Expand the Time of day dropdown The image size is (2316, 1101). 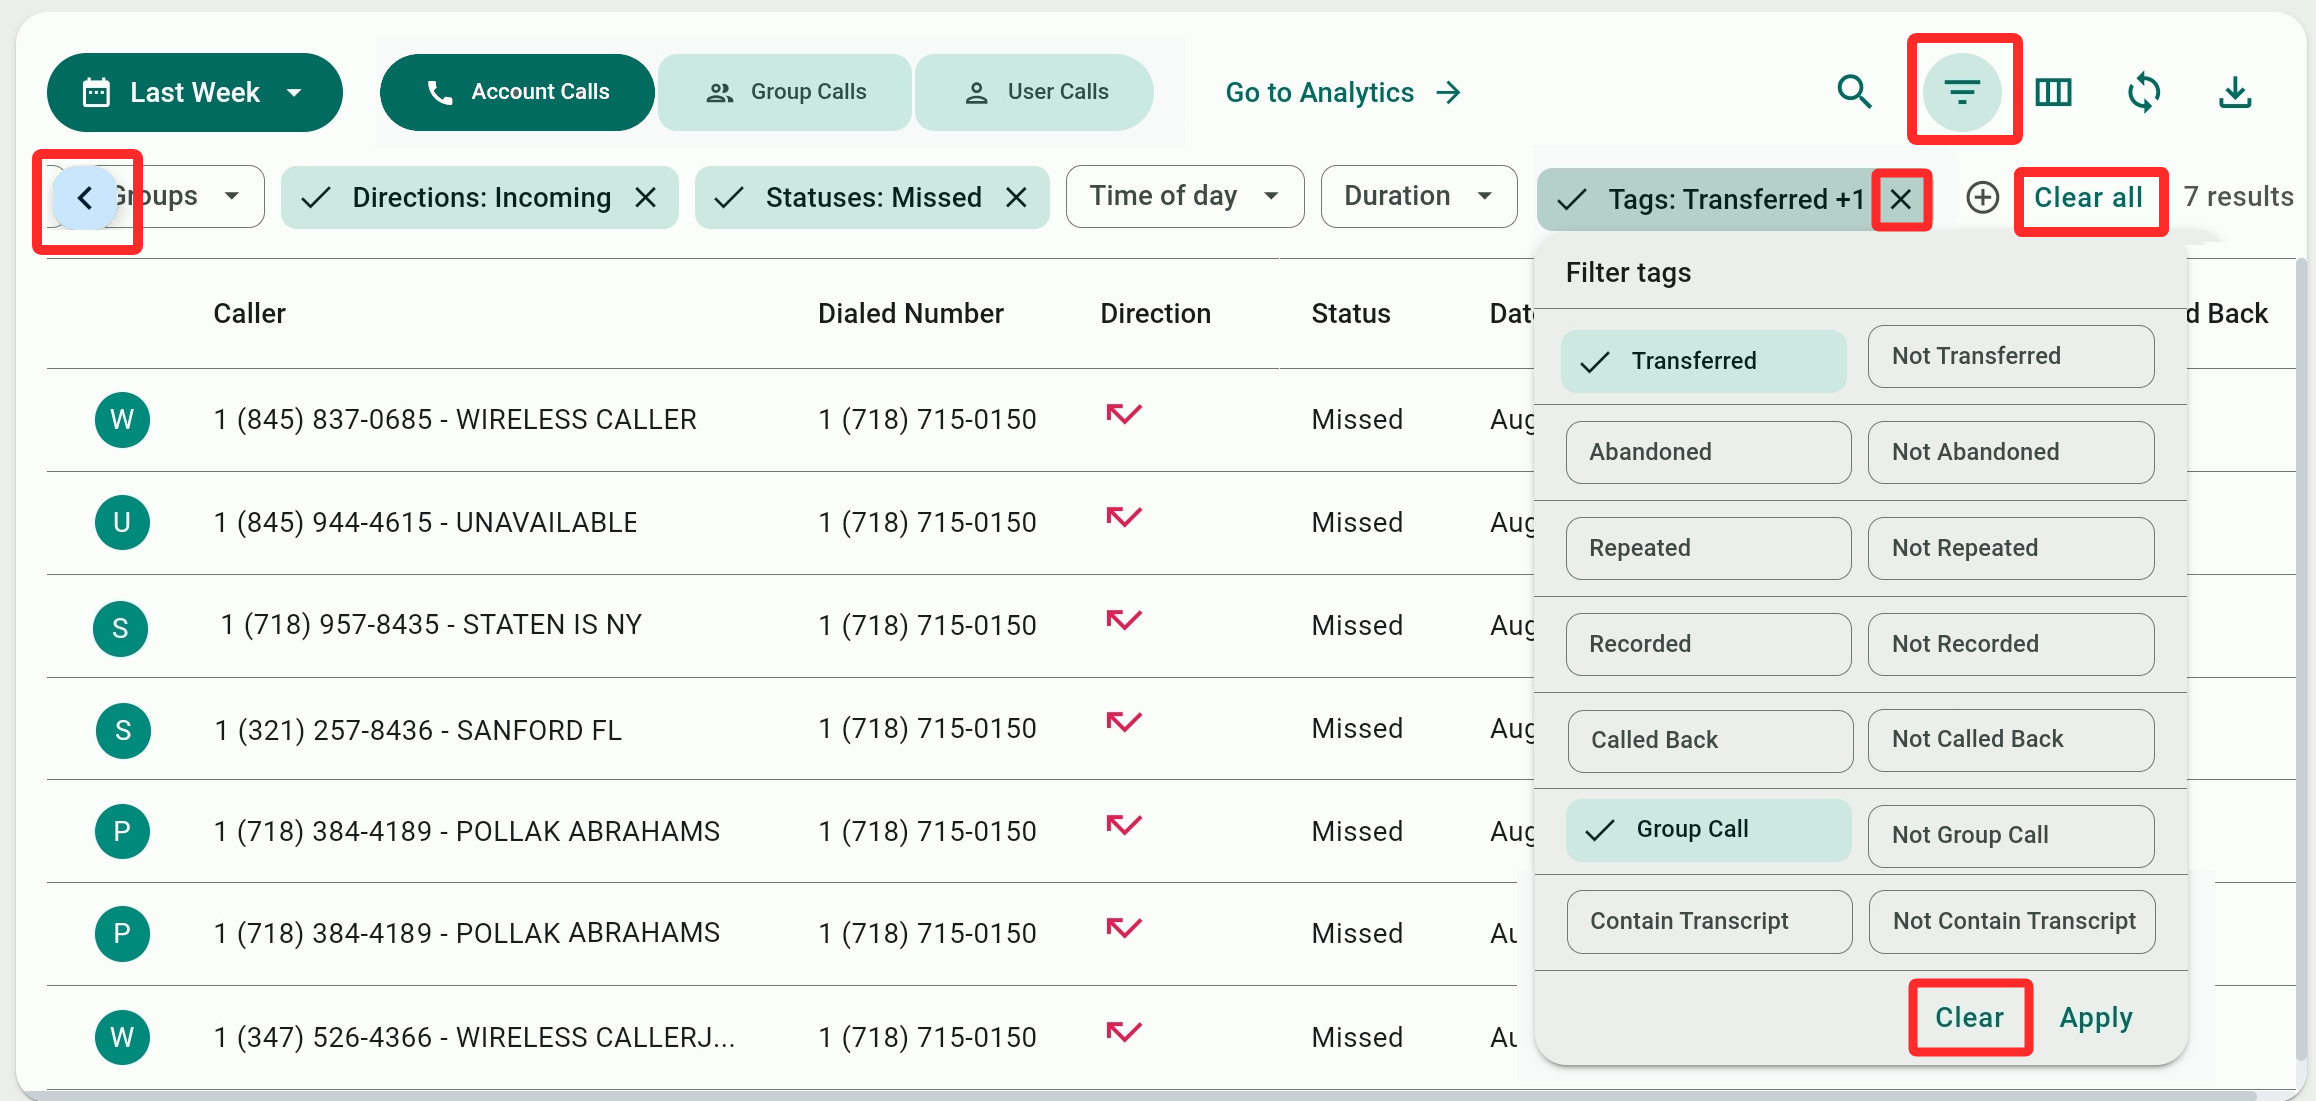(1184, 196)
